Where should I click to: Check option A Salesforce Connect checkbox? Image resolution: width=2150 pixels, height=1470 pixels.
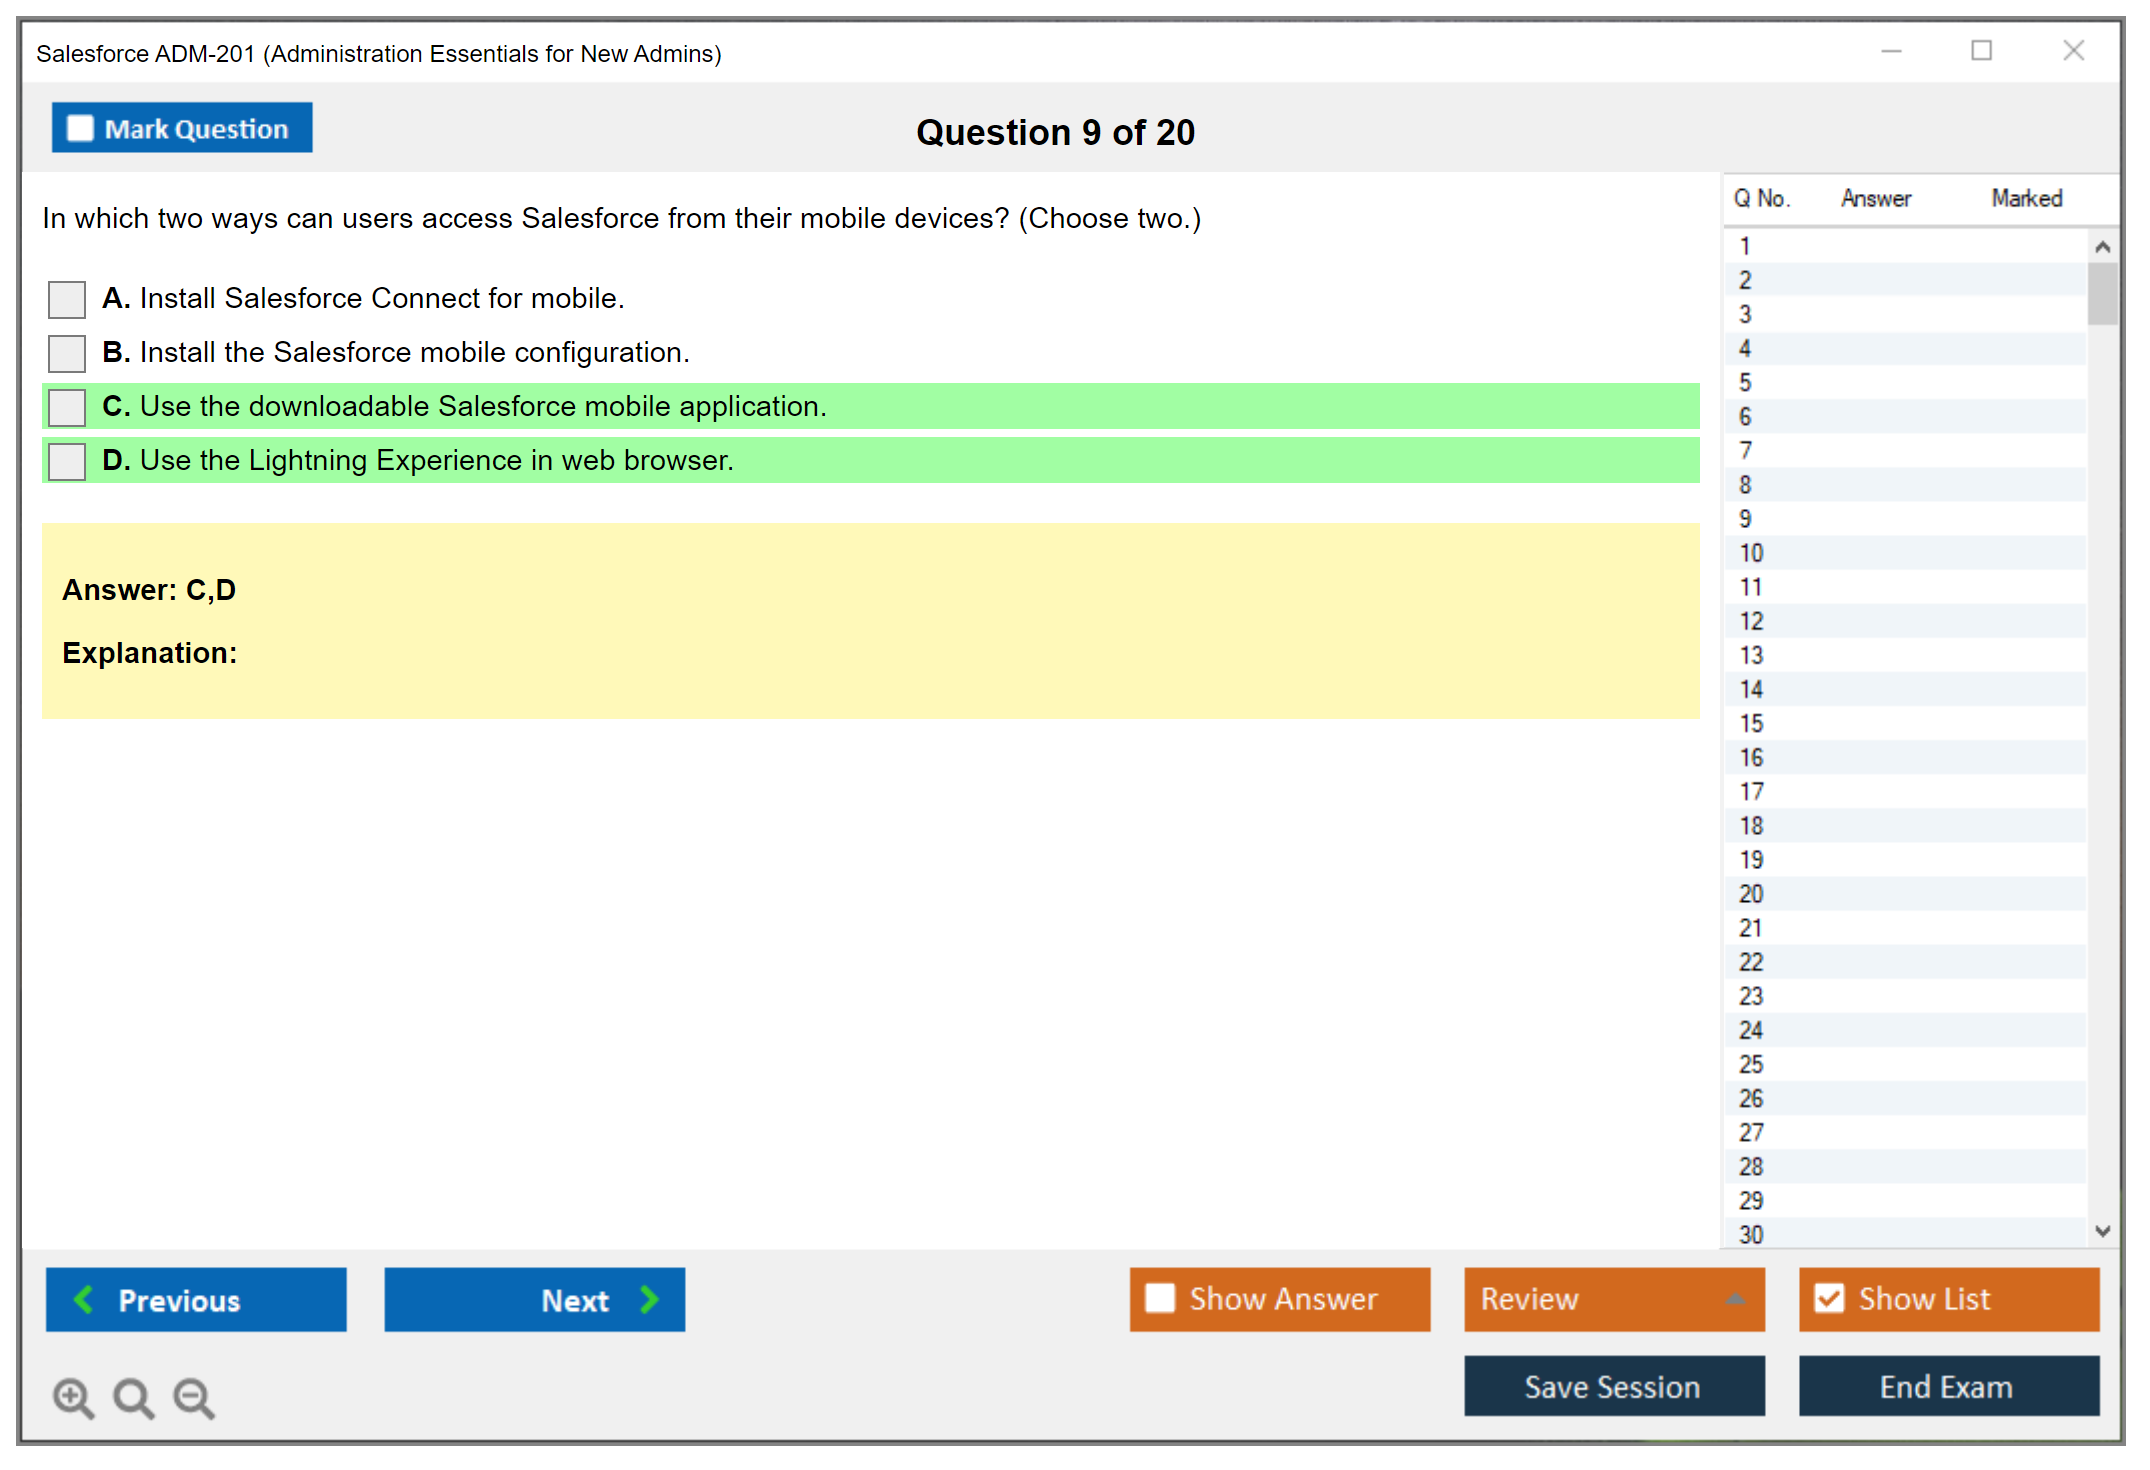(67, 299)
